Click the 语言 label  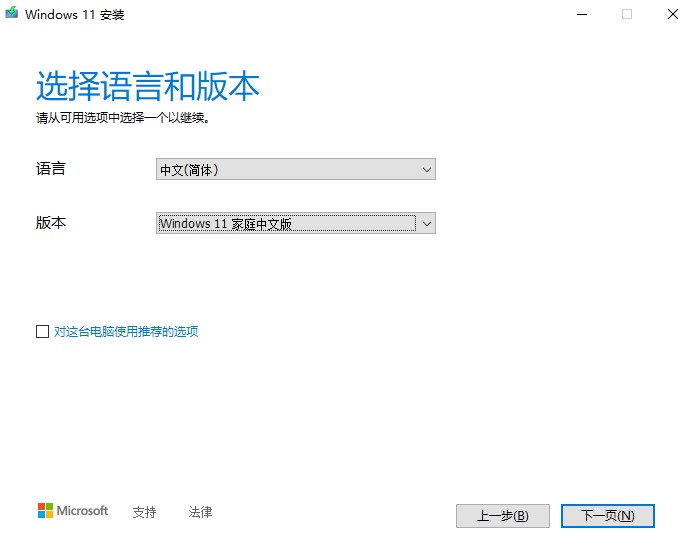click(51, 169)
